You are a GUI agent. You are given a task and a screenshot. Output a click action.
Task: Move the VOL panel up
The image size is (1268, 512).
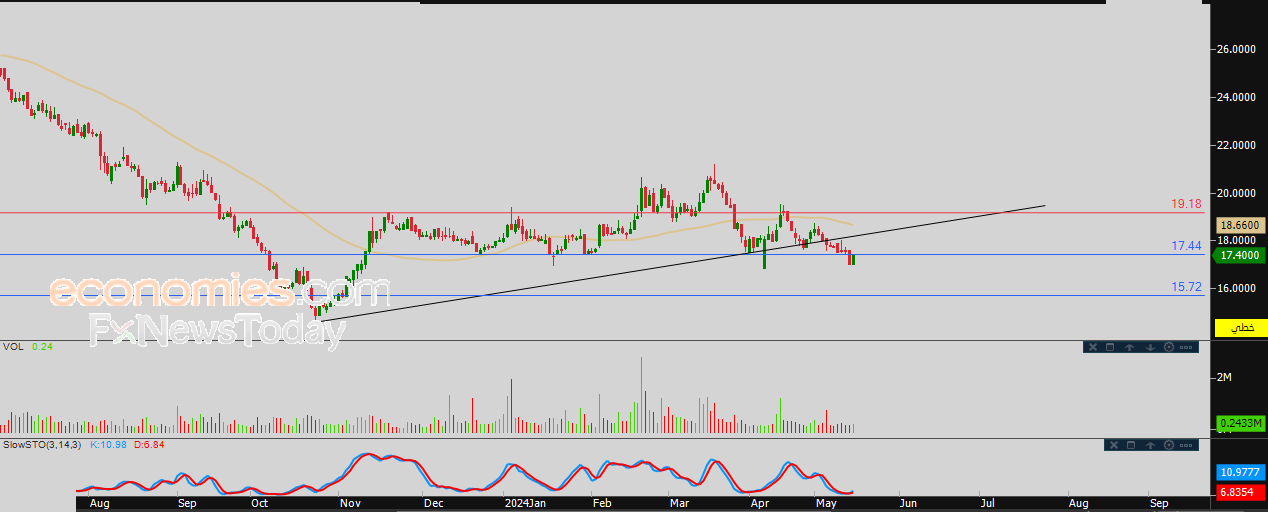1129,347
